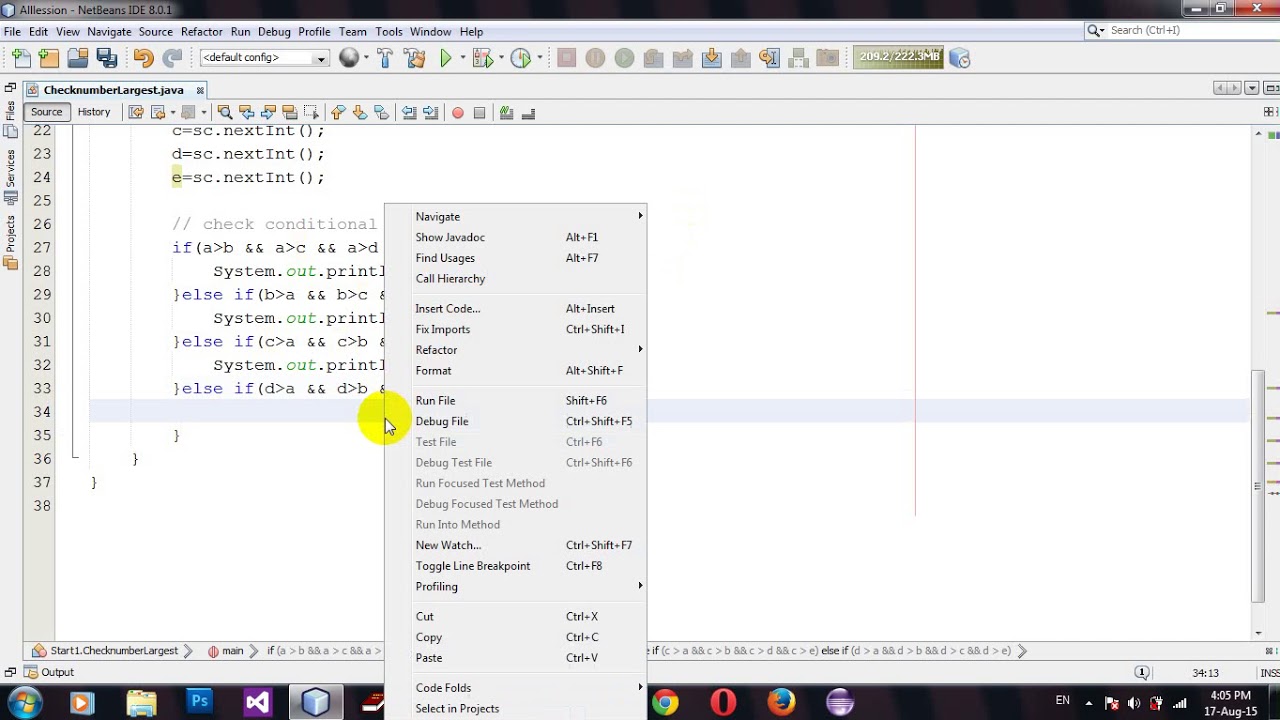The height and width of the screenshot is (720, 1280).
Task: Click Shift Line Right icon
Action: pyautogui.click(x=431, y=113)
